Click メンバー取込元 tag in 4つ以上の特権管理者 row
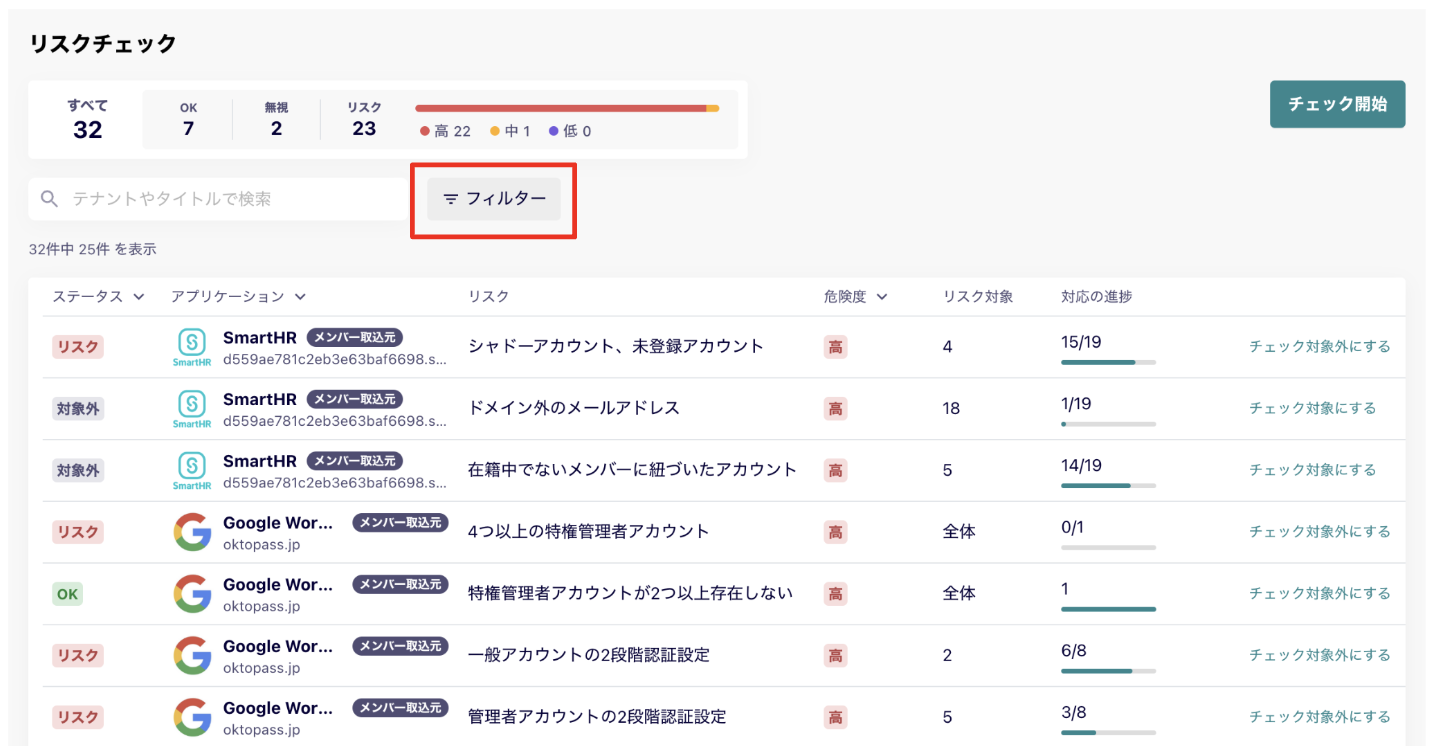The image size is (1440, 746). pos(400,522)
